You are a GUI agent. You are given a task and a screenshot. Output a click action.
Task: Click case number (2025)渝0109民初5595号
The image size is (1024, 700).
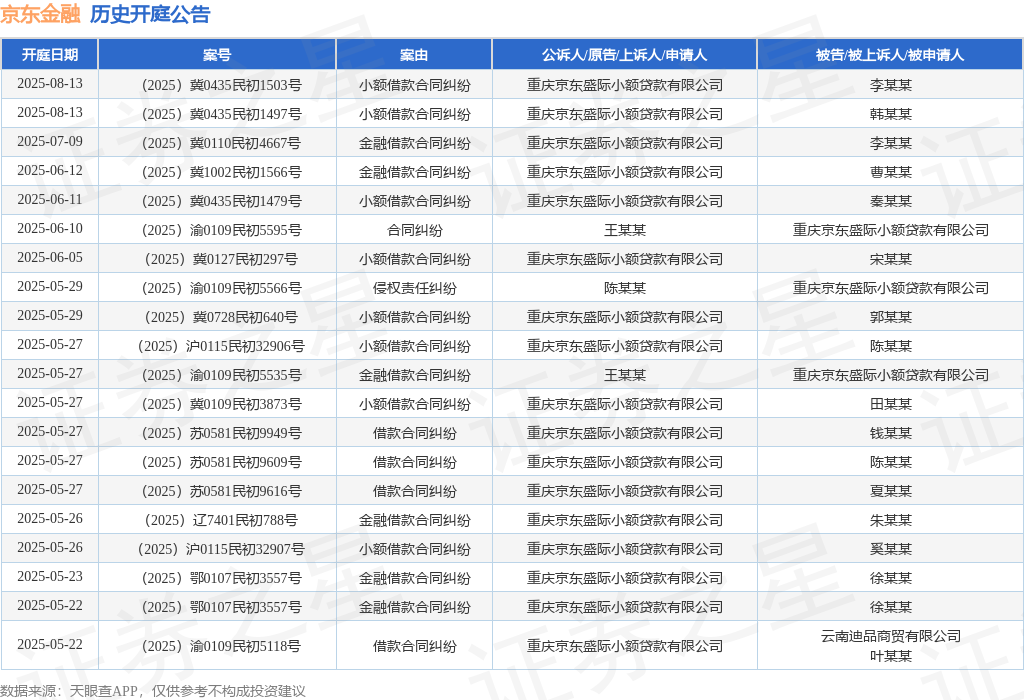pyautogui.click(x=221, y=230)
